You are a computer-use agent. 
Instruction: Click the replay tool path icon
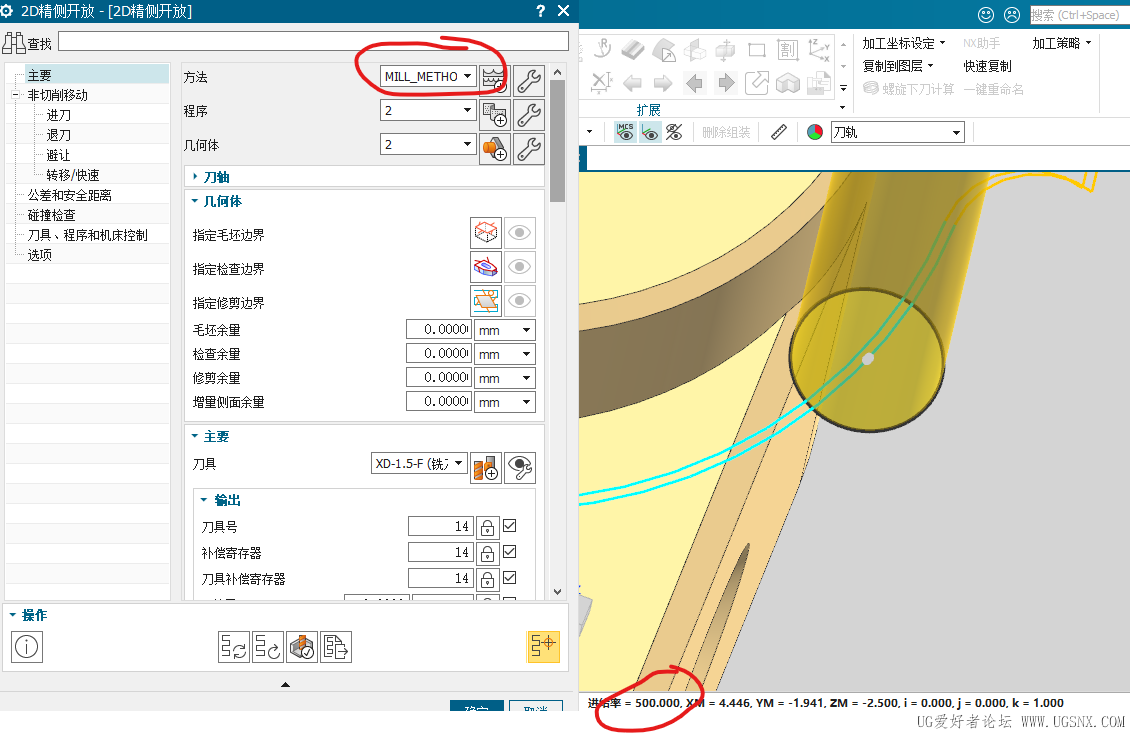click(x=267, y=647)
